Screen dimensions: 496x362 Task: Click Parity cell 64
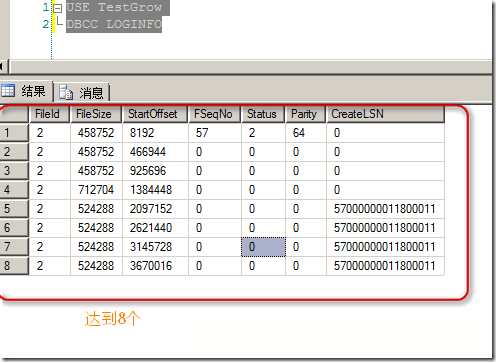(x=306, y=133)
